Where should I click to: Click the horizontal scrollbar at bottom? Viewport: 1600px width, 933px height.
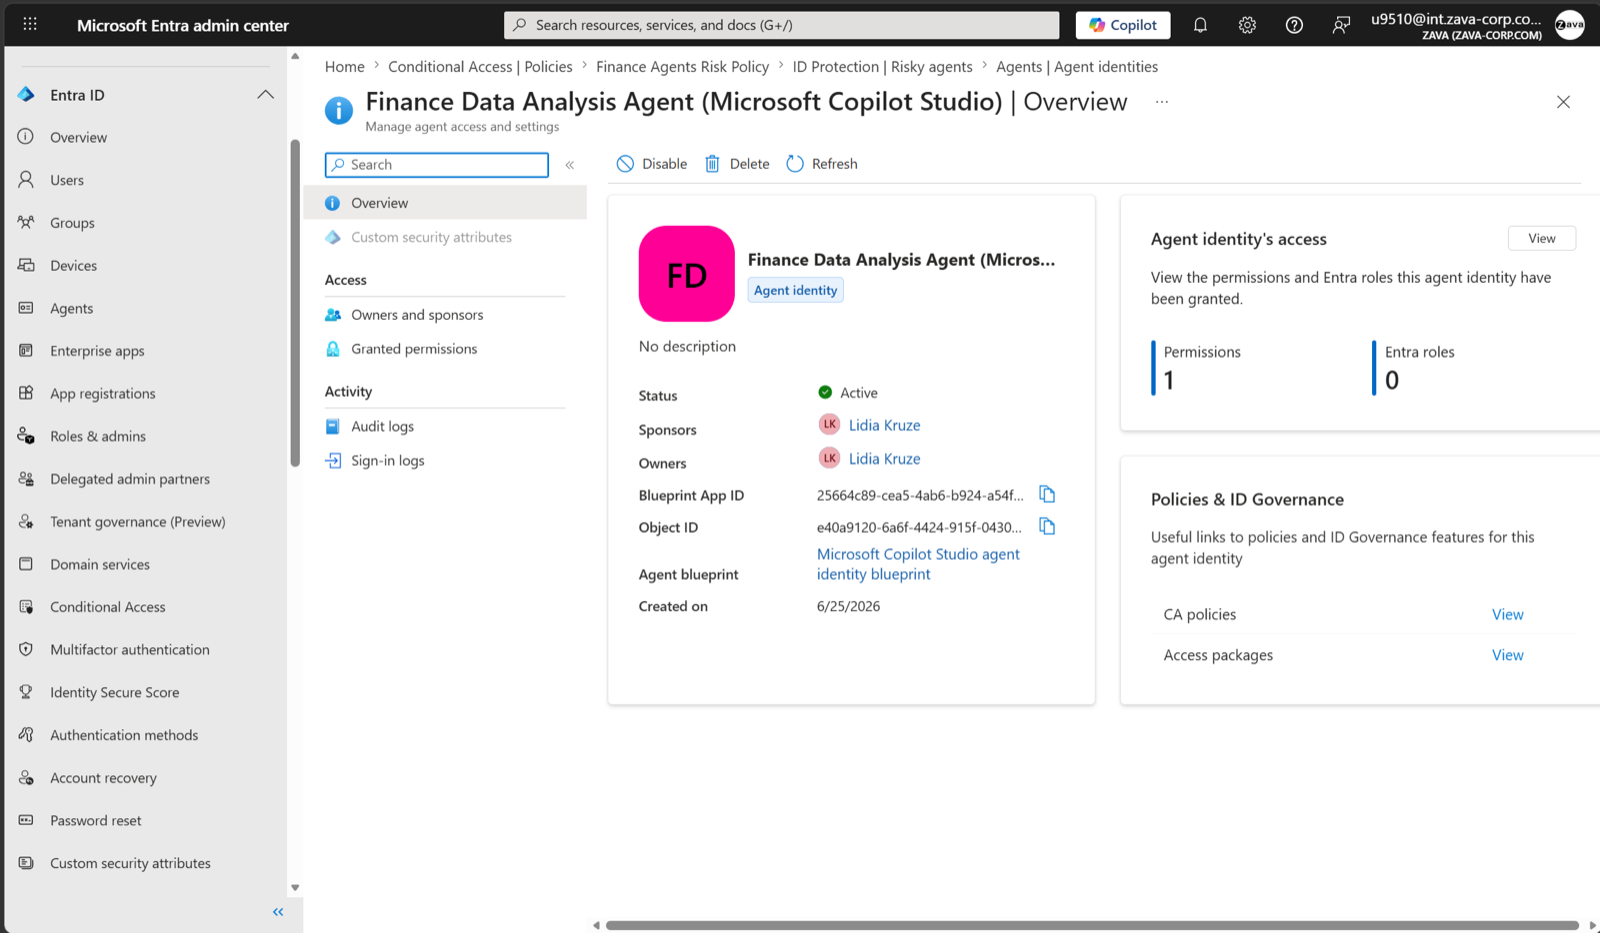(1092, 925)
